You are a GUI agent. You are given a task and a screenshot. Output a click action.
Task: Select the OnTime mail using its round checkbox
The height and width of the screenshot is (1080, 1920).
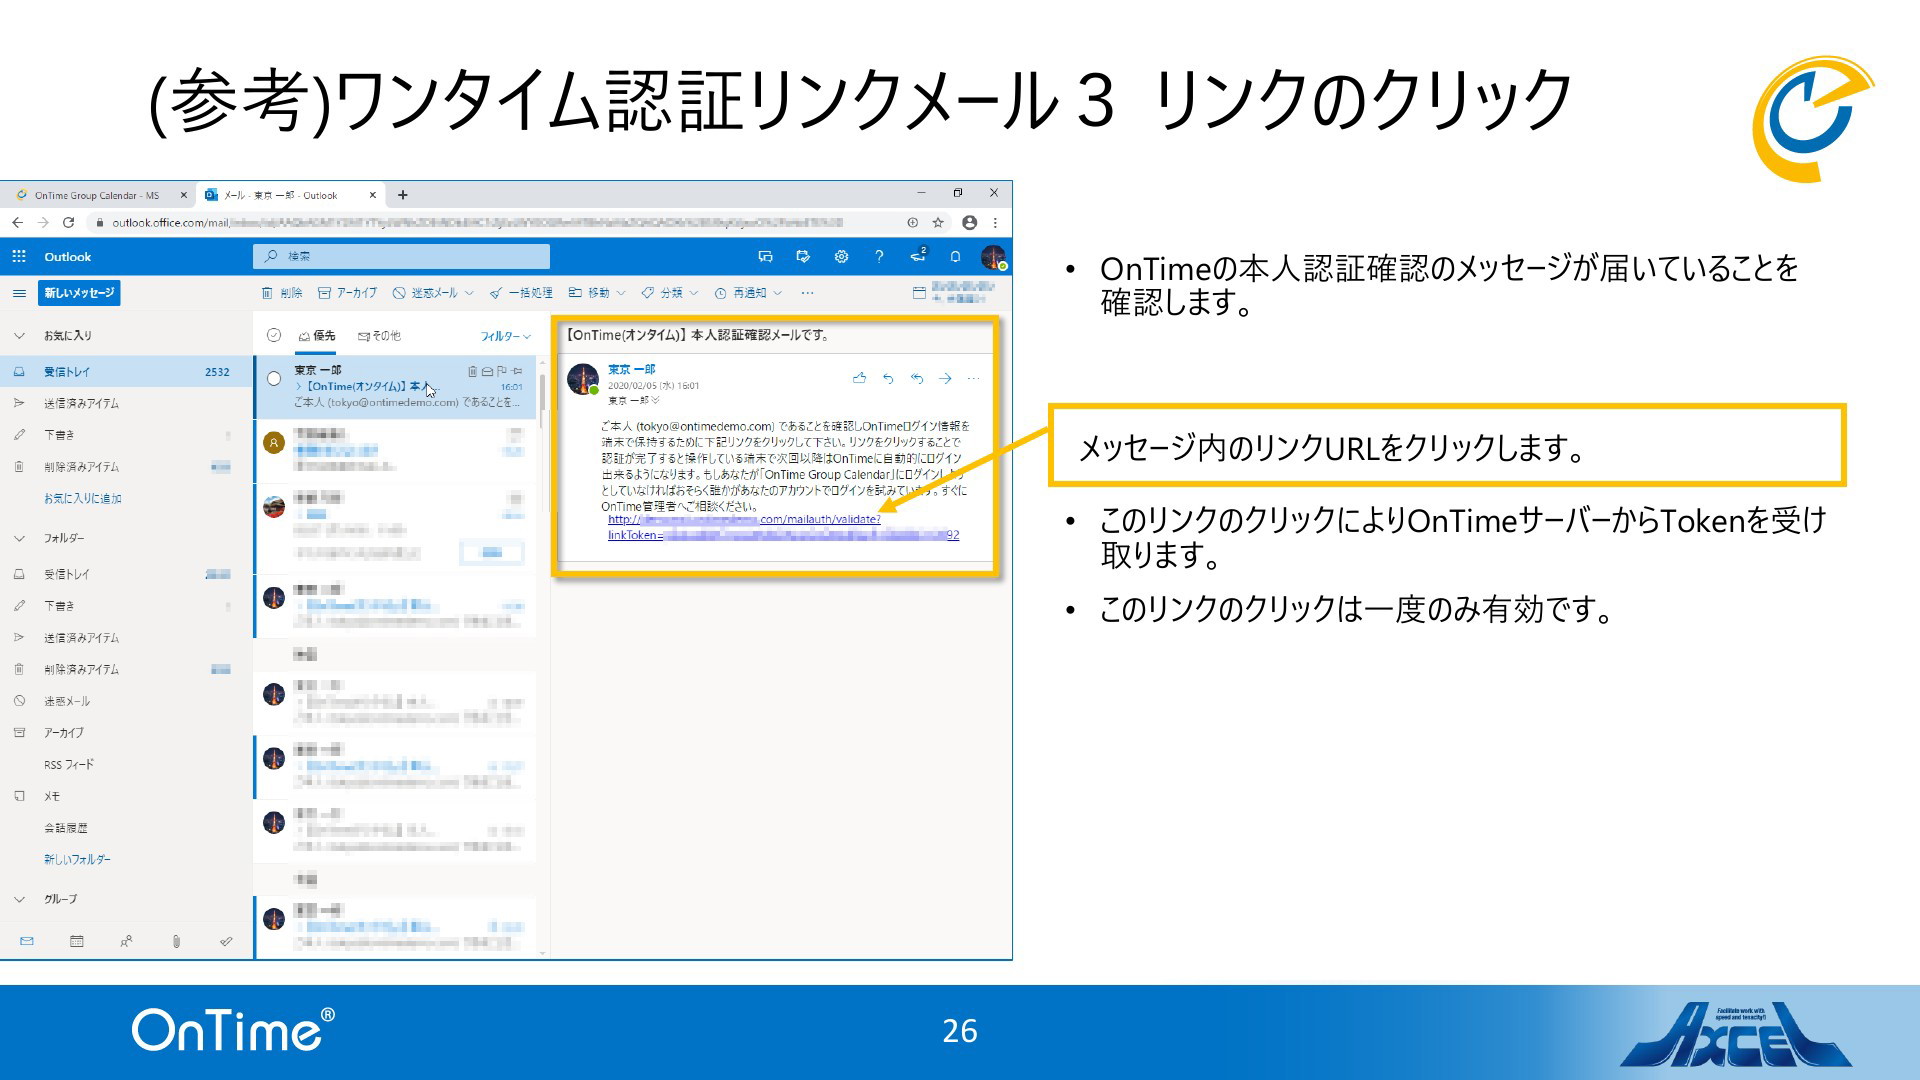point(274,379)
